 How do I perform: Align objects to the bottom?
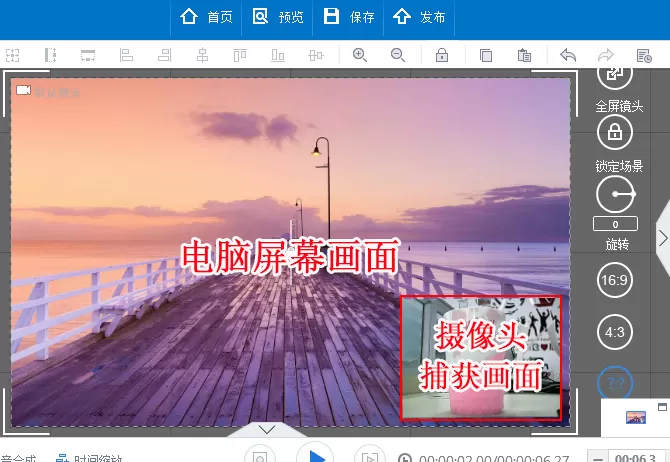278,55
